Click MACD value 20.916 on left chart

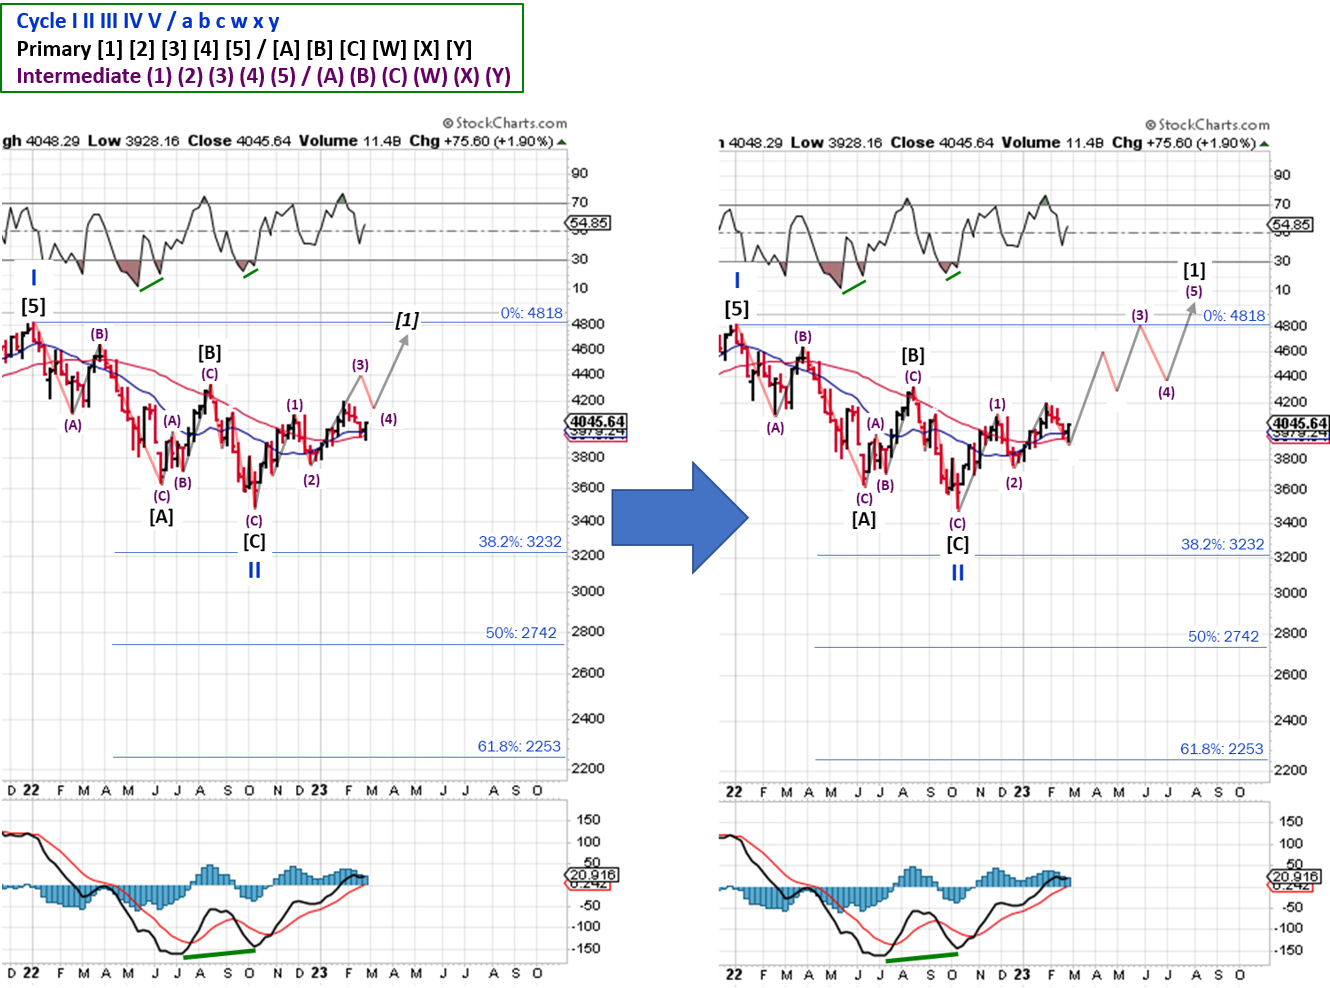[593, 874]
